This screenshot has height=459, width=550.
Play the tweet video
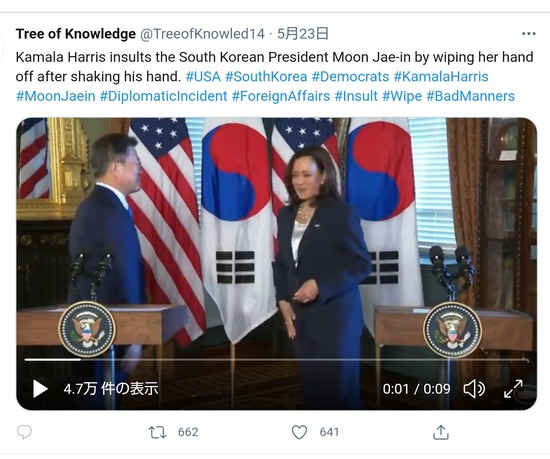coord(40,389)
